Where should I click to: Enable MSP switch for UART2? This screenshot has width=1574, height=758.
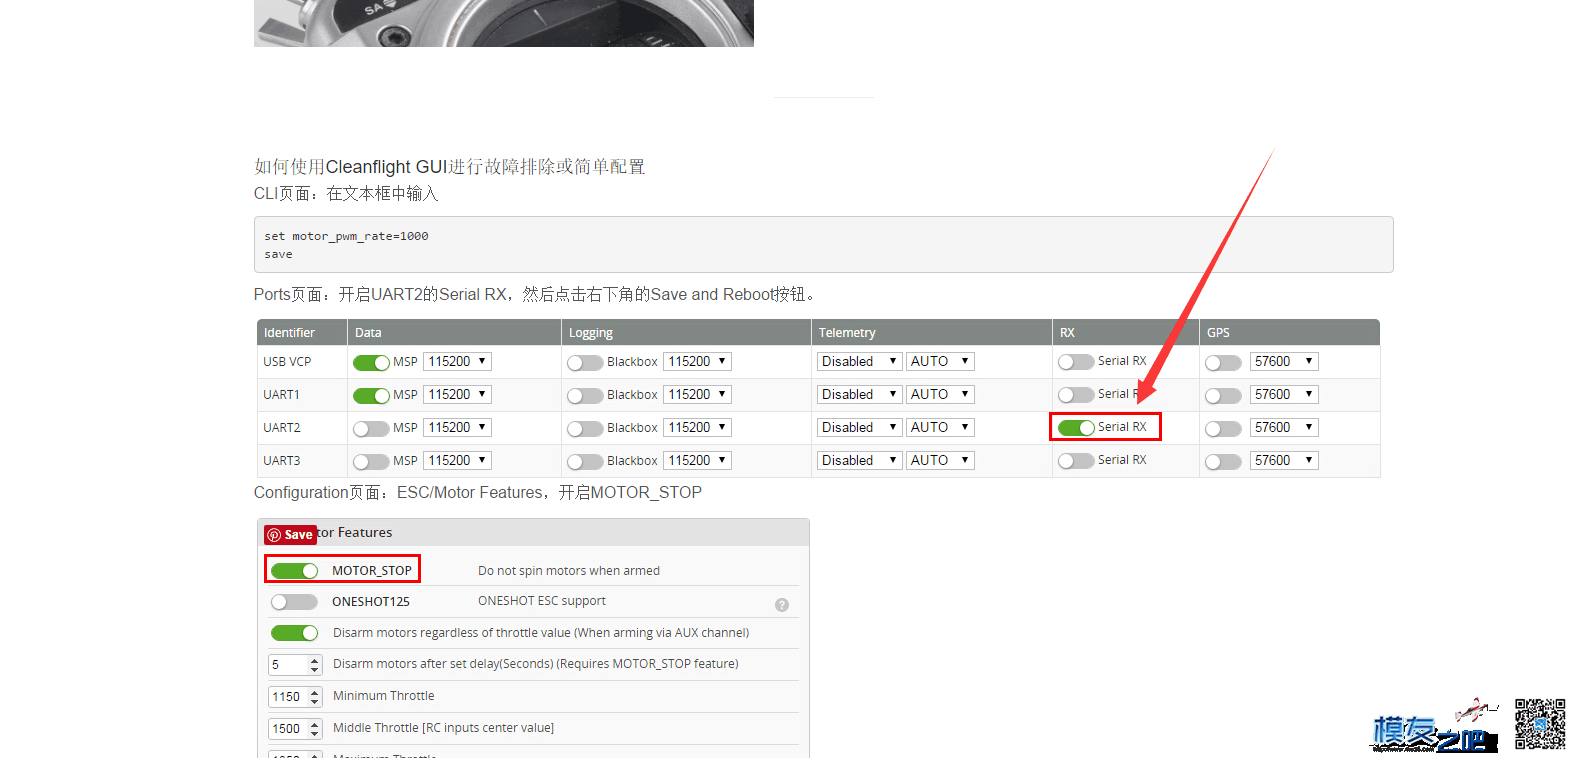click(x=371, y=428)
